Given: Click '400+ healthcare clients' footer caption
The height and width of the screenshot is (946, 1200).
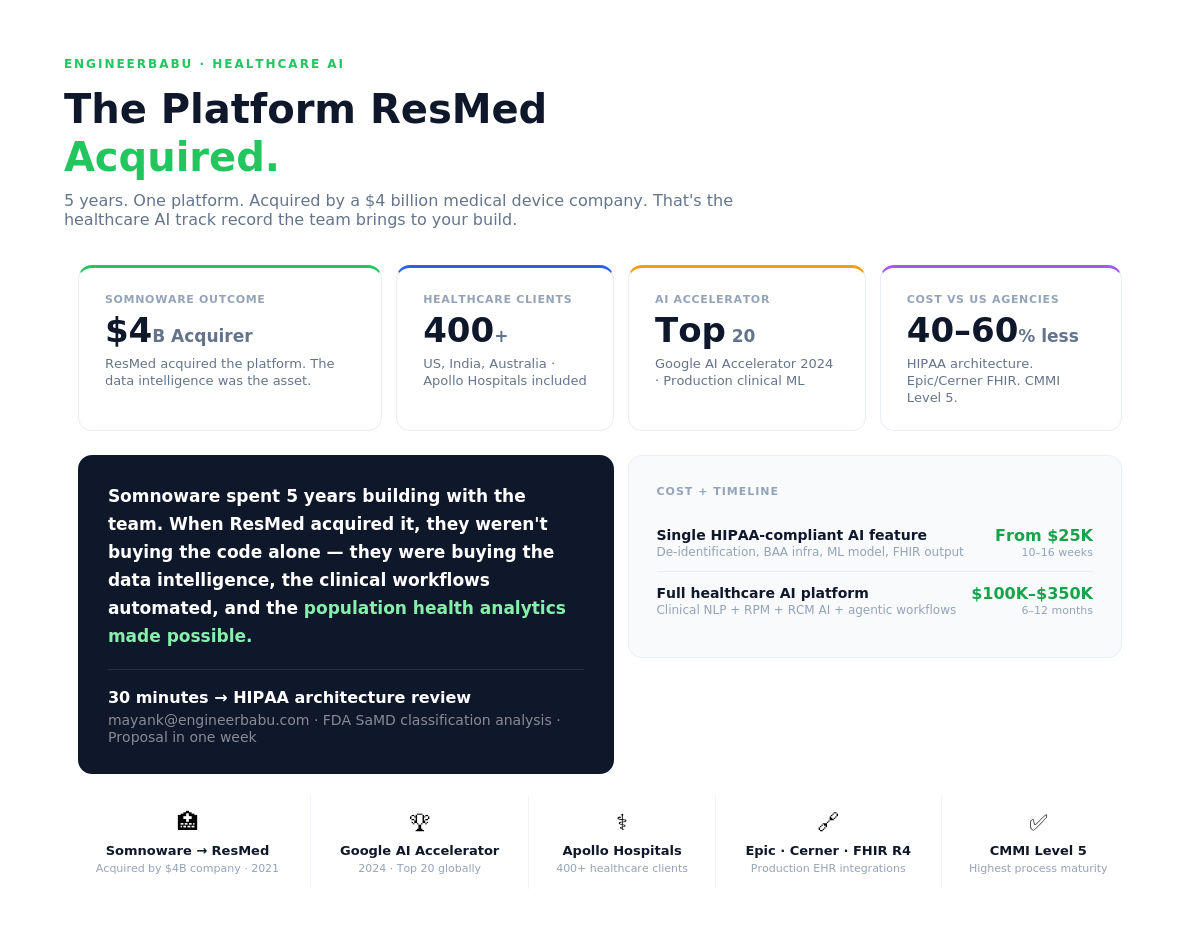Looking at the screenshot, I should click(x=622, y=868).
